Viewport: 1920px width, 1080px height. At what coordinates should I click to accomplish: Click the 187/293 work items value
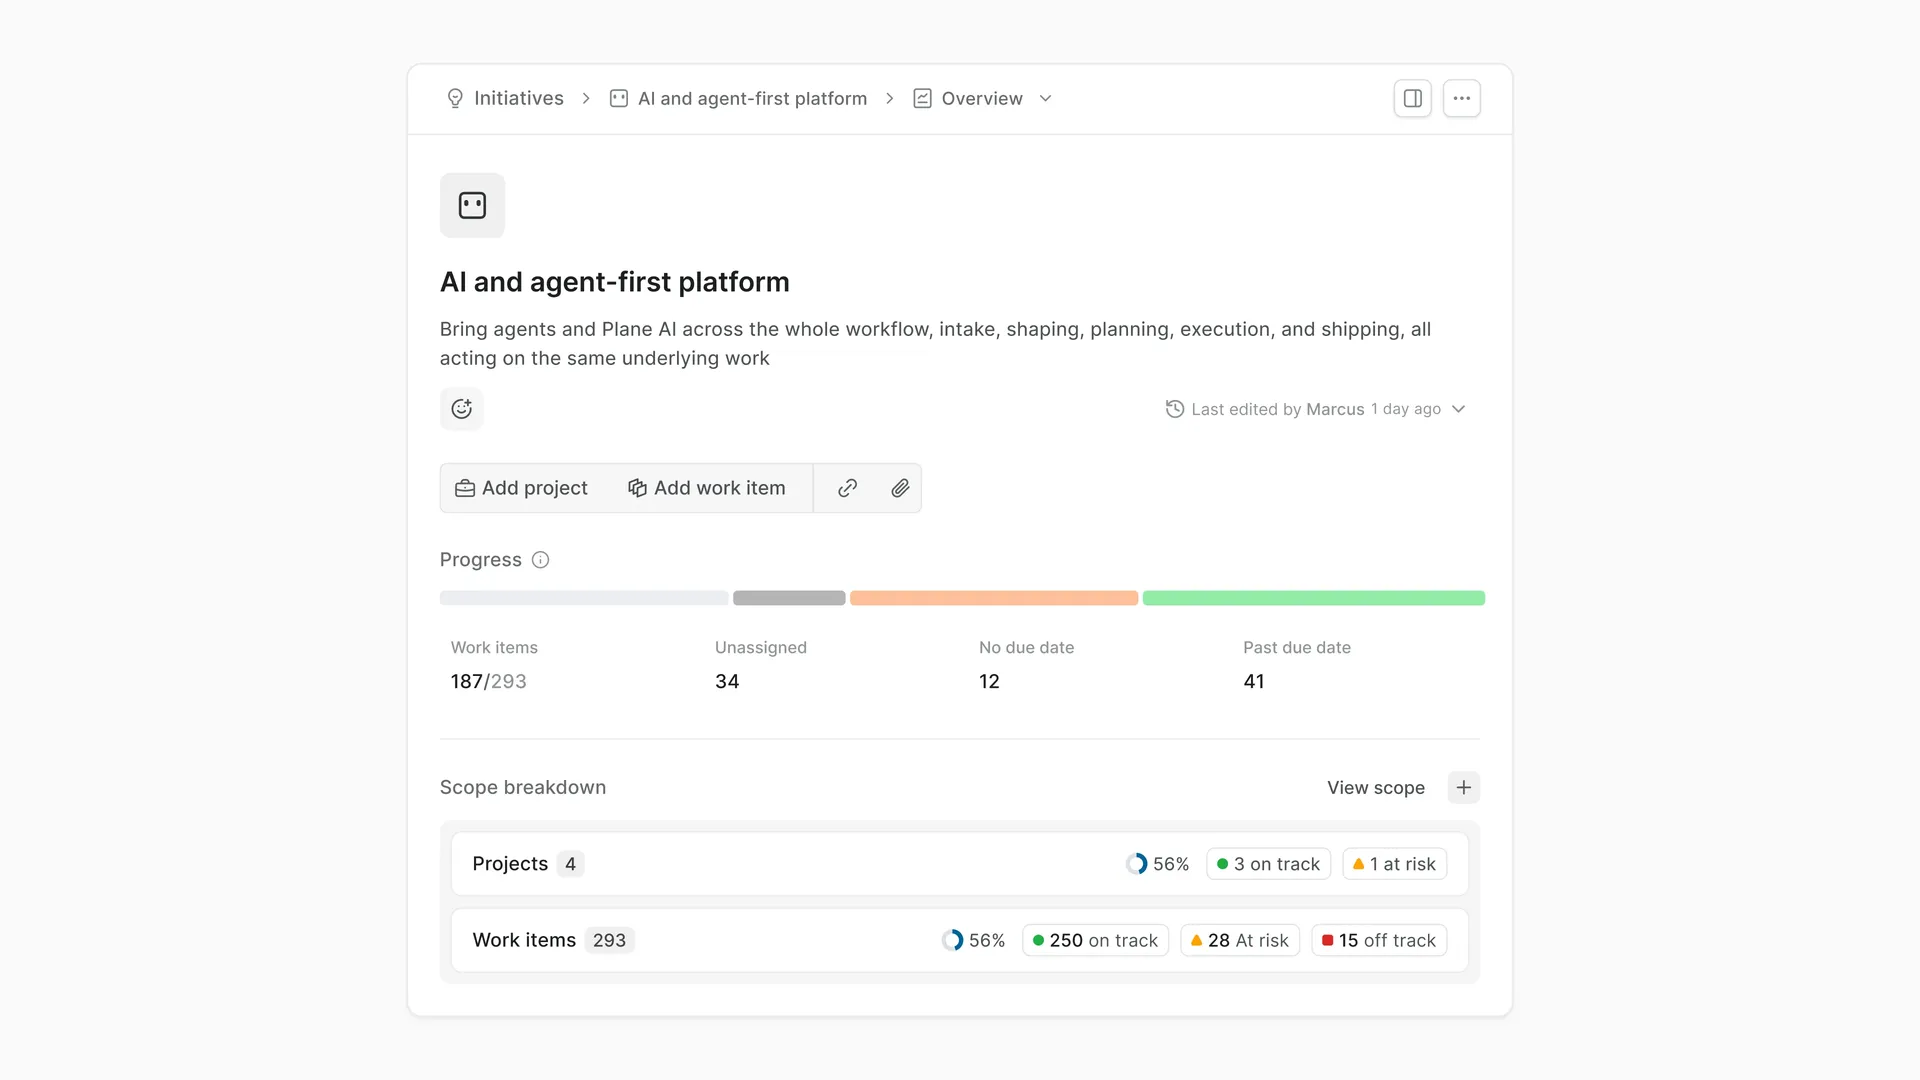pos(488,681)
